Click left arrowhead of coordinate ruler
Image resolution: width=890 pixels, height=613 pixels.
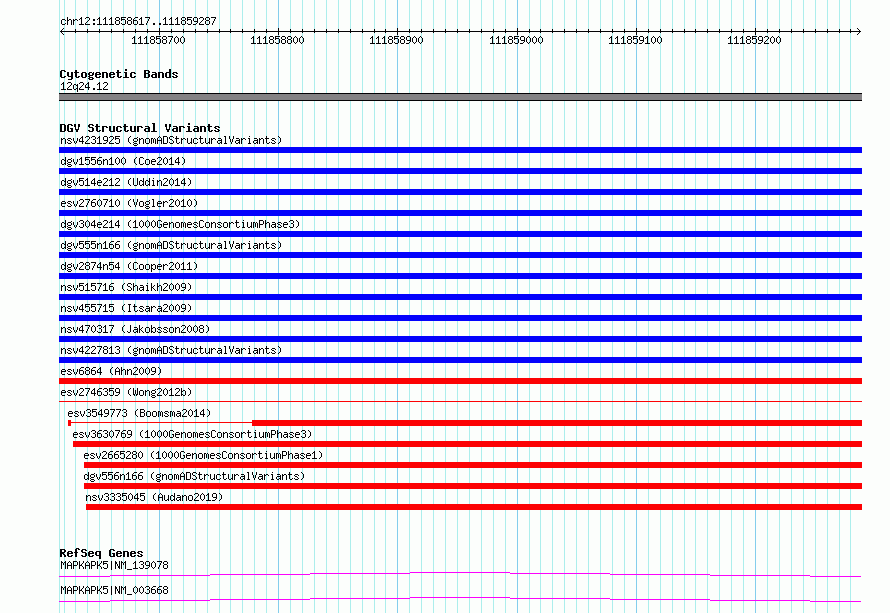[62, 32]
